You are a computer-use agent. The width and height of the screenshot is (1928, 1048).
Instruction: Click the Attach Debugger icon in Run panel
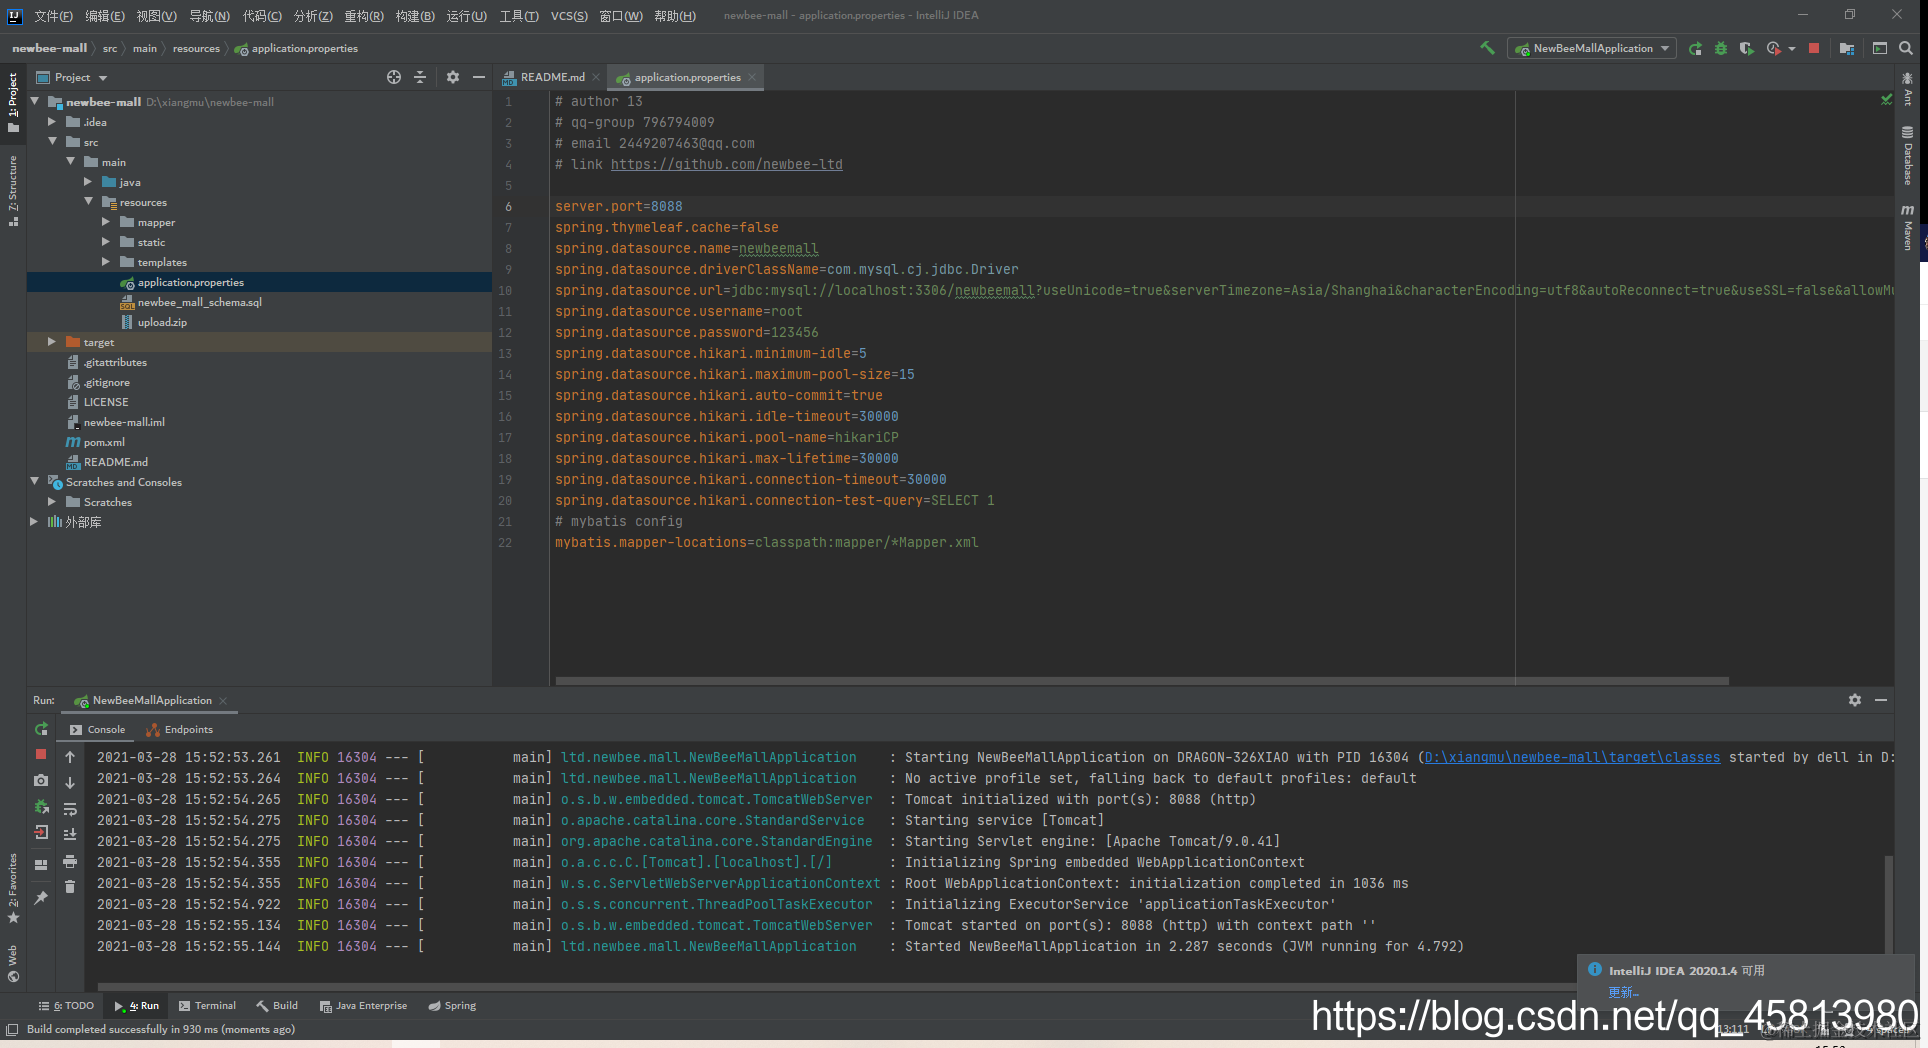pos(41,806)
